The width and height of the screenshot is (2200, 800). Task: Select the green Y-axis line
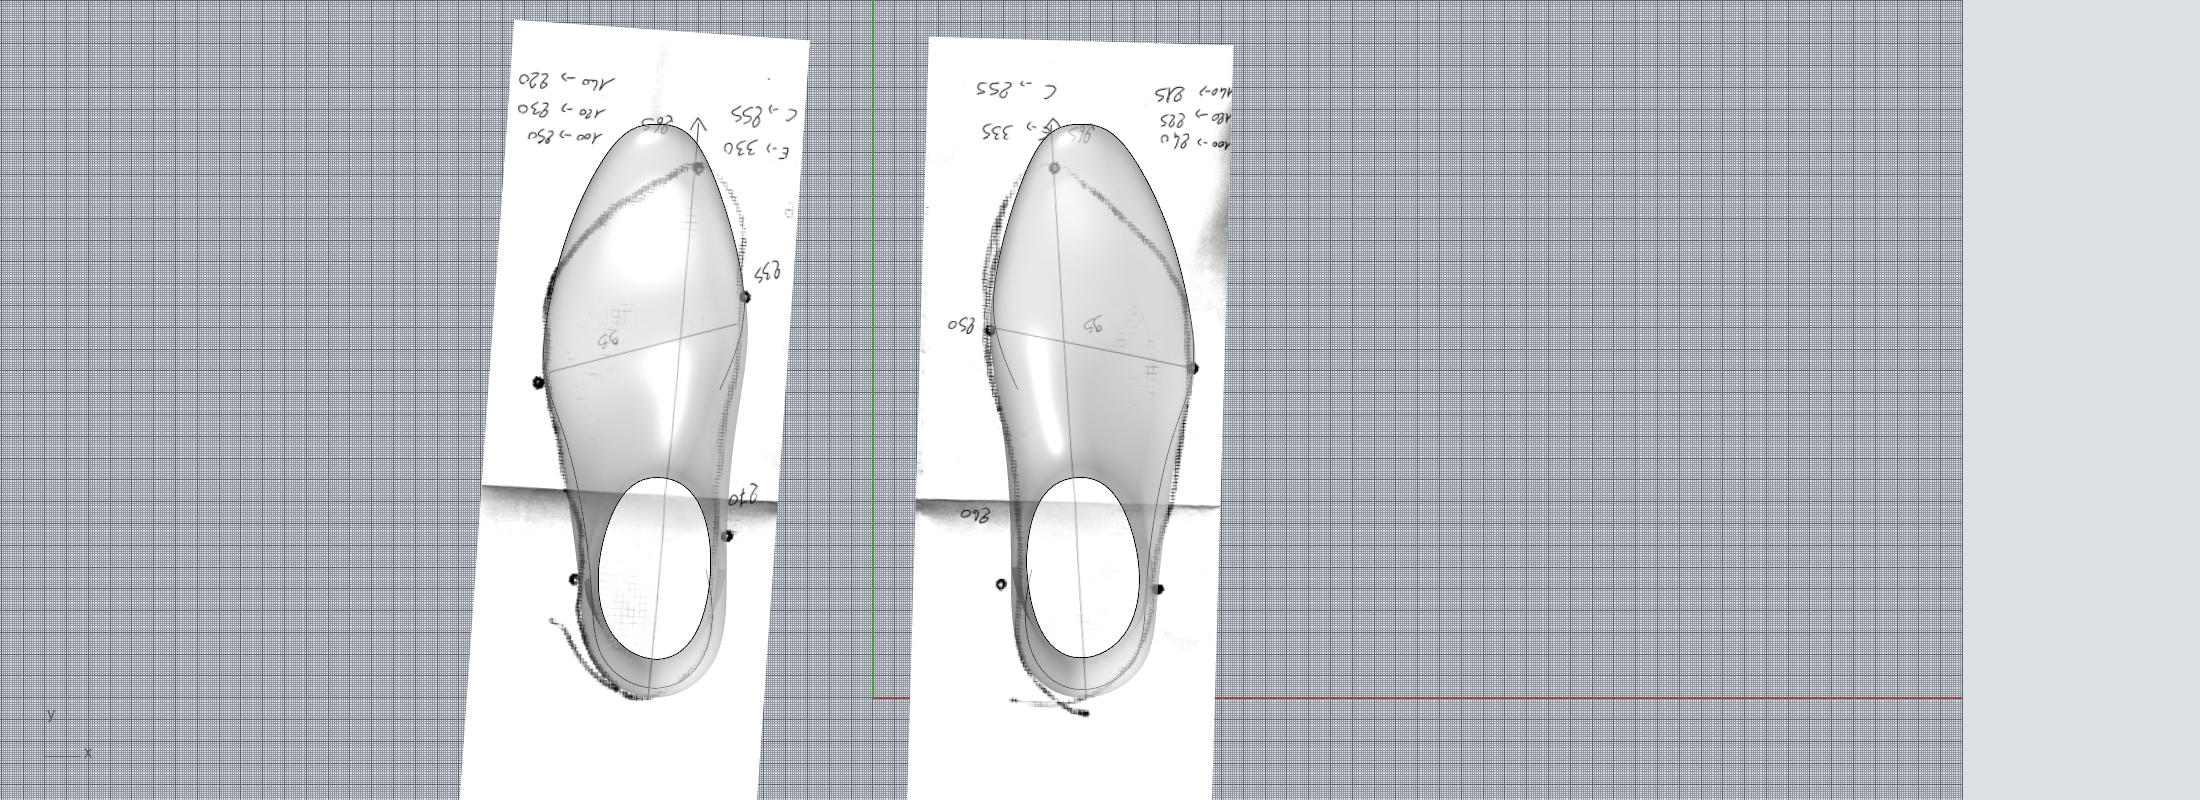tap(873, 300)
